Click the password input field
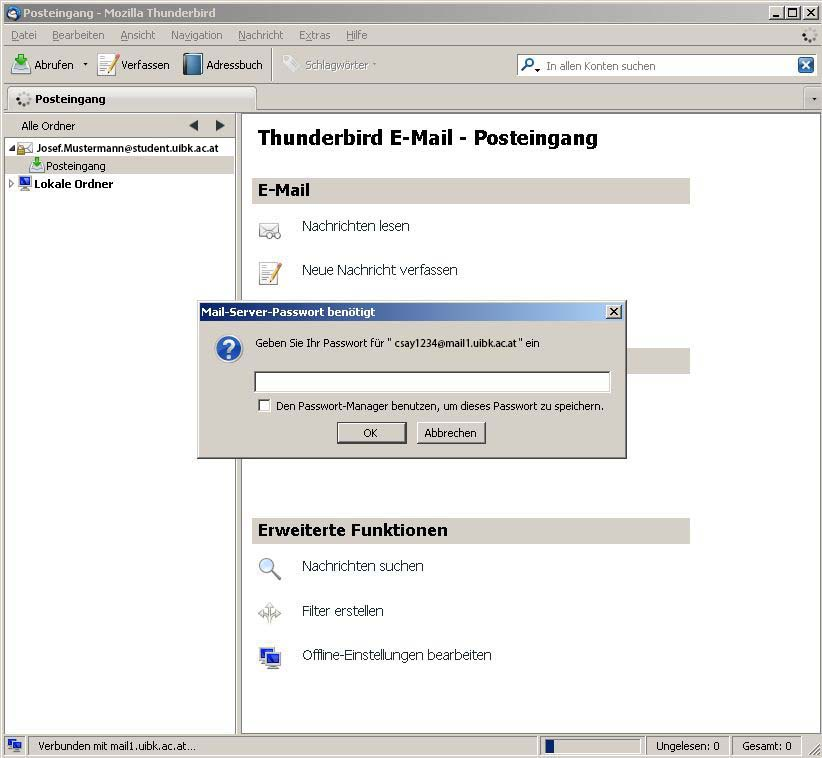This screenshot has height=758, width=822. click(432, 382)
